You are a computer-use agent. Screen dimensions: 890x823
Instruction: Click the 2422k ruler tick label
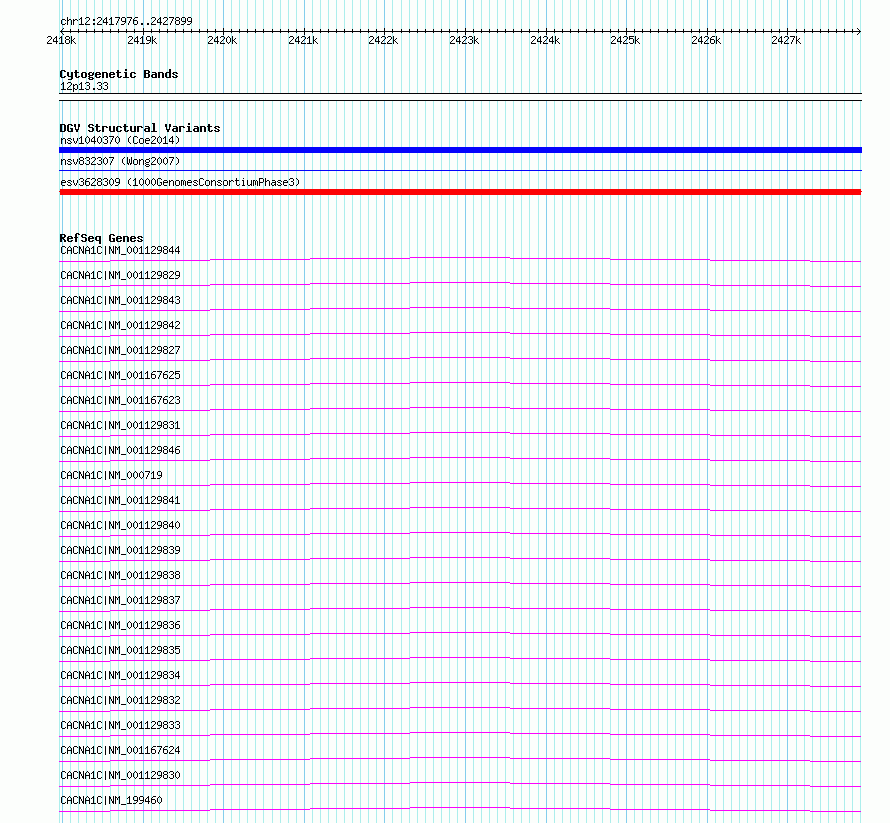(383, 40)
